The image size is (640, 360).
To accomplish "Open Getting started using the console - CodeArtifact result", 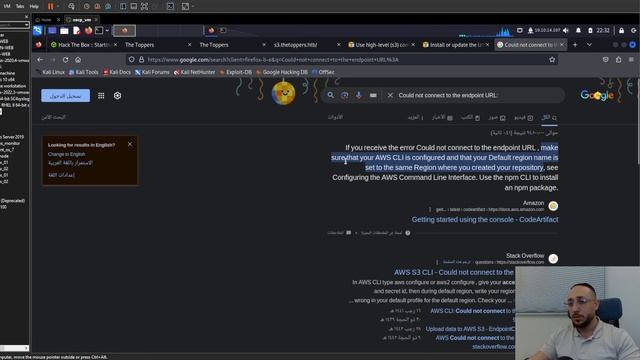I will point(484,220).
